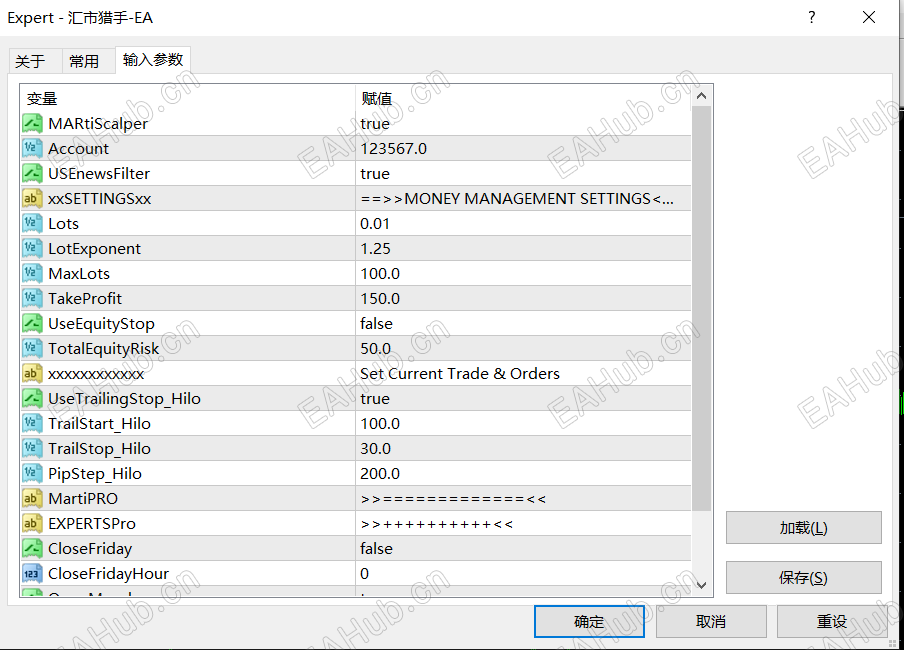904x650 pixels.
Task: Select the TotalEquityRisk variable name
Action: pyautogui.click(x=104, y=348)
